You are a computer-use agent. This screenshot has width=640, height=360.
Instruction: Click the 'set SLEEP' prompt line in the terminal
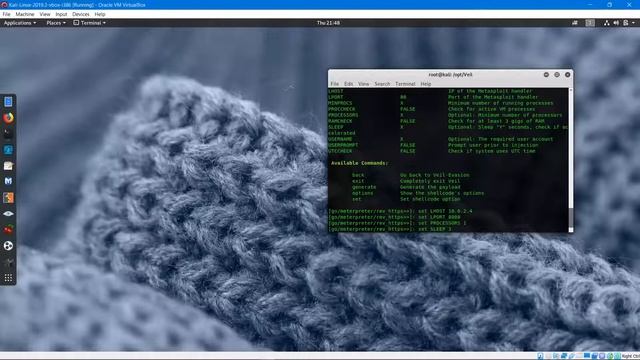pyautogui.click(x=390, y=229)
